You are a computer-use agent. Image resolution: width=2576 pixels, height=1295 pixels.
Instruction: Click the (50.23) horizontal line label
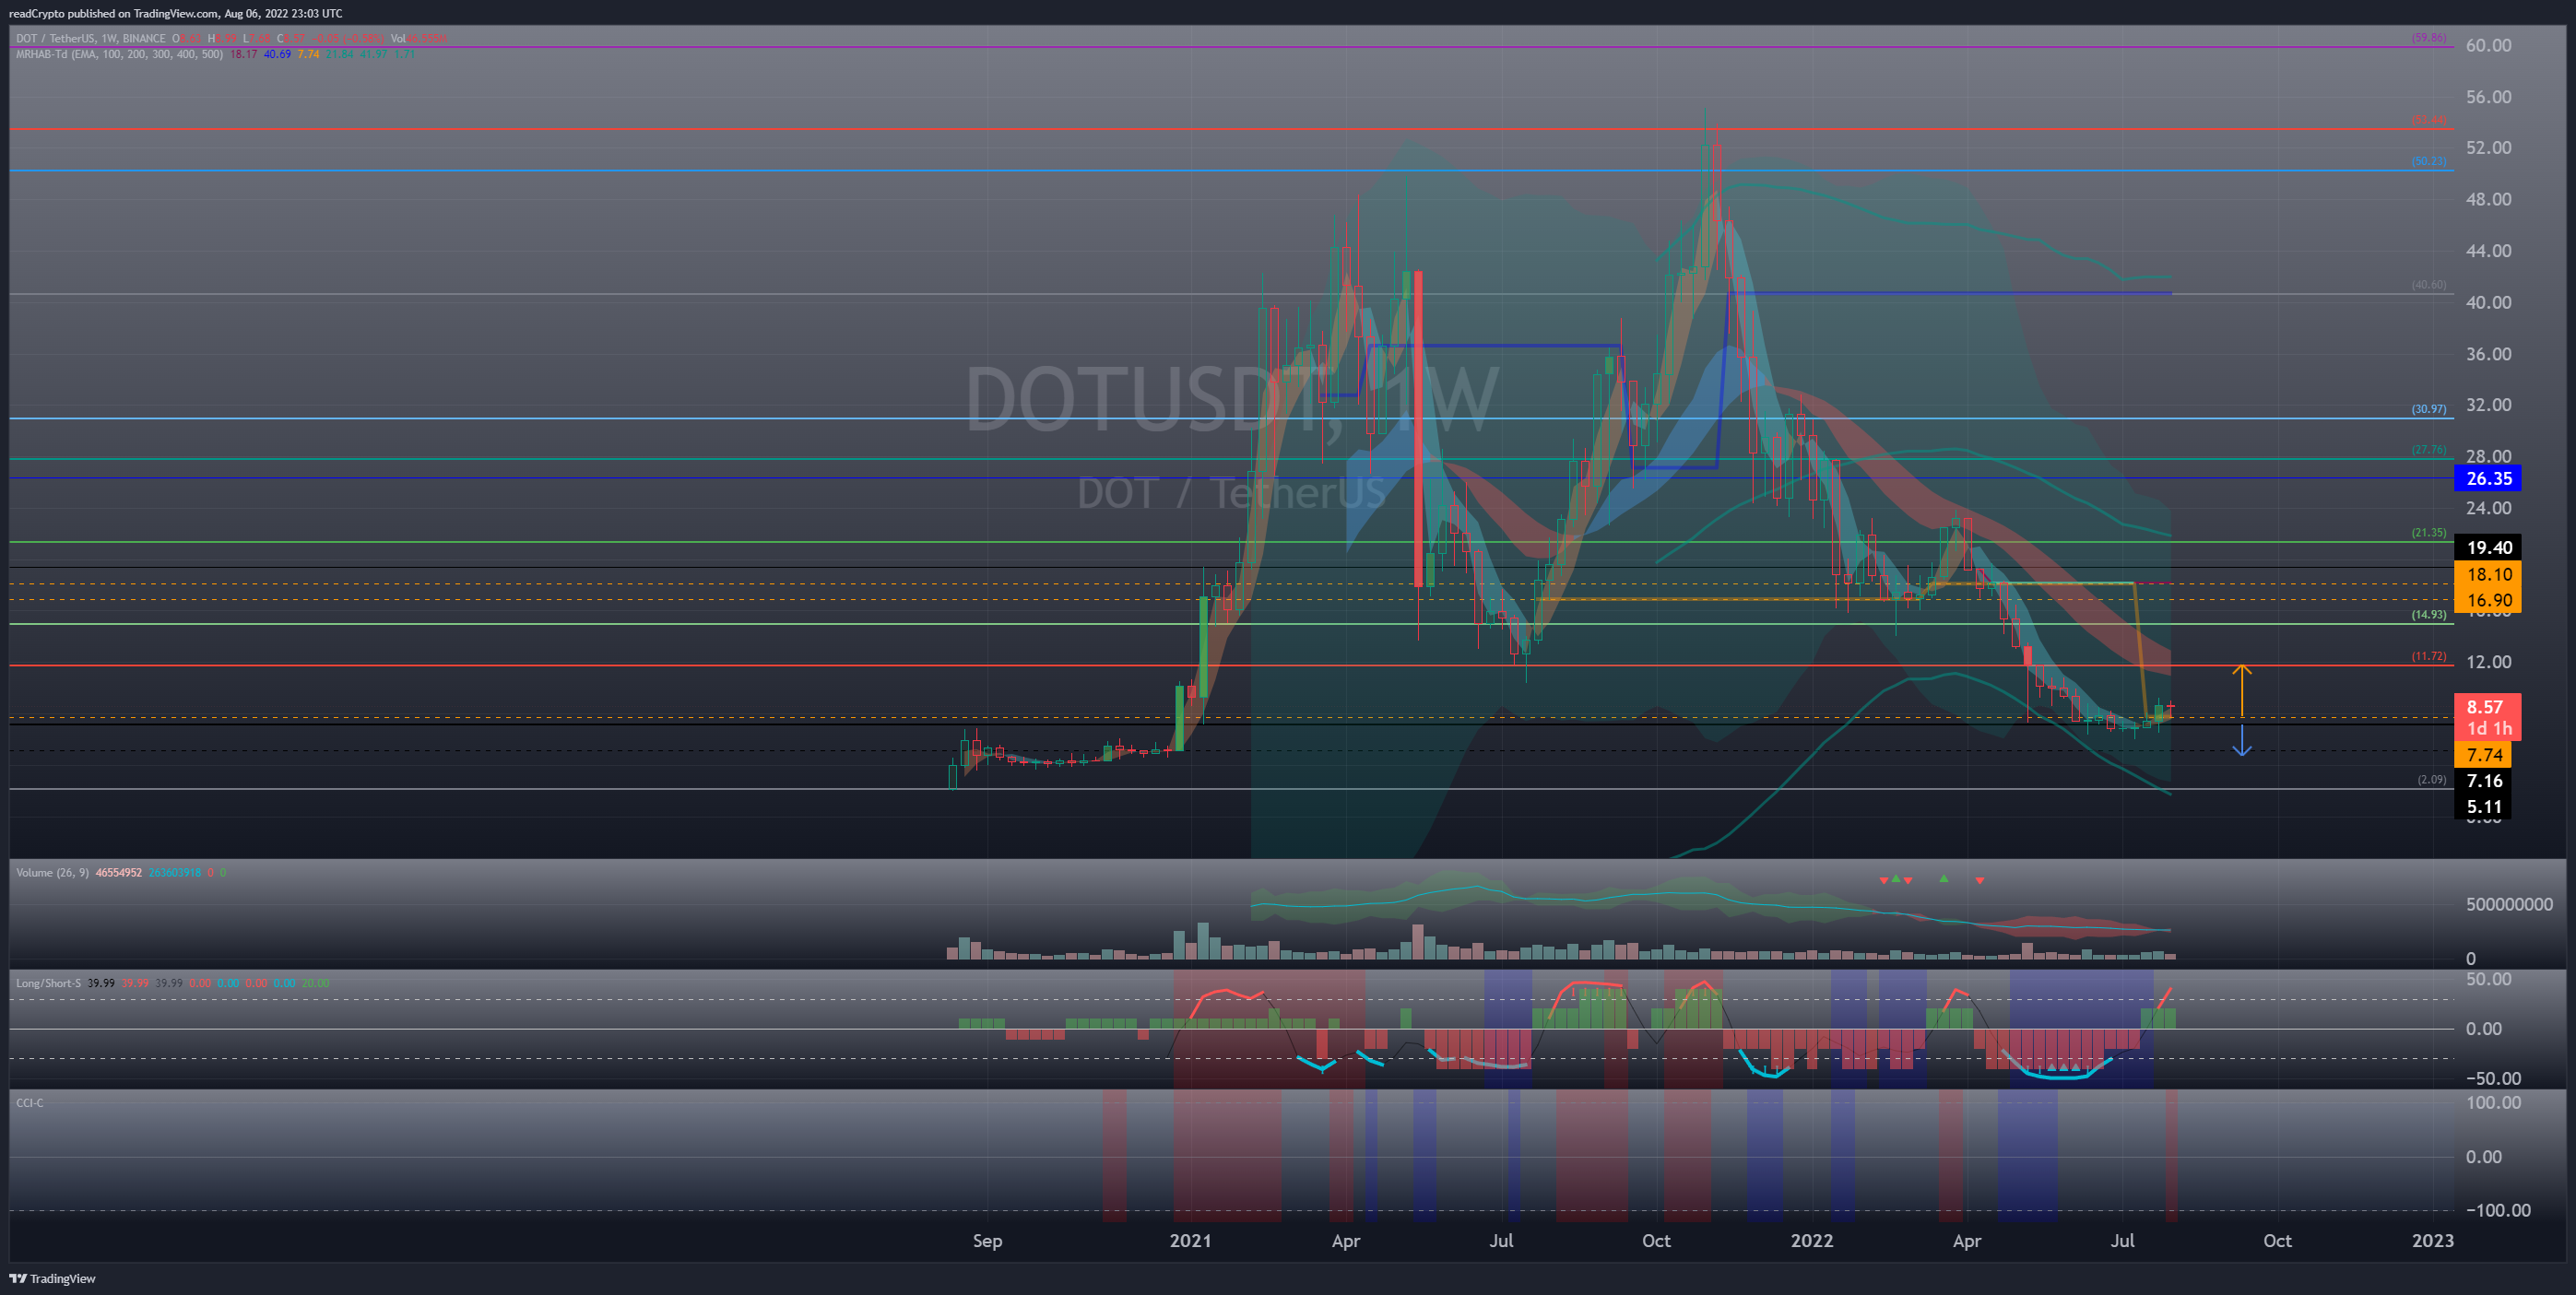pos(2428,161)
